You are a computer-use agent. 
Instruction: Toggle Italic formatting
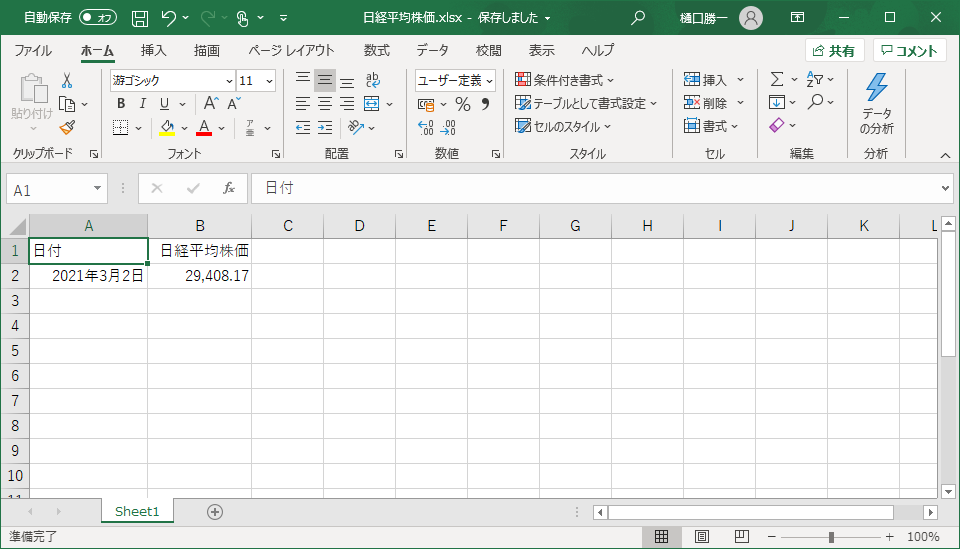[x=143, y=103]
